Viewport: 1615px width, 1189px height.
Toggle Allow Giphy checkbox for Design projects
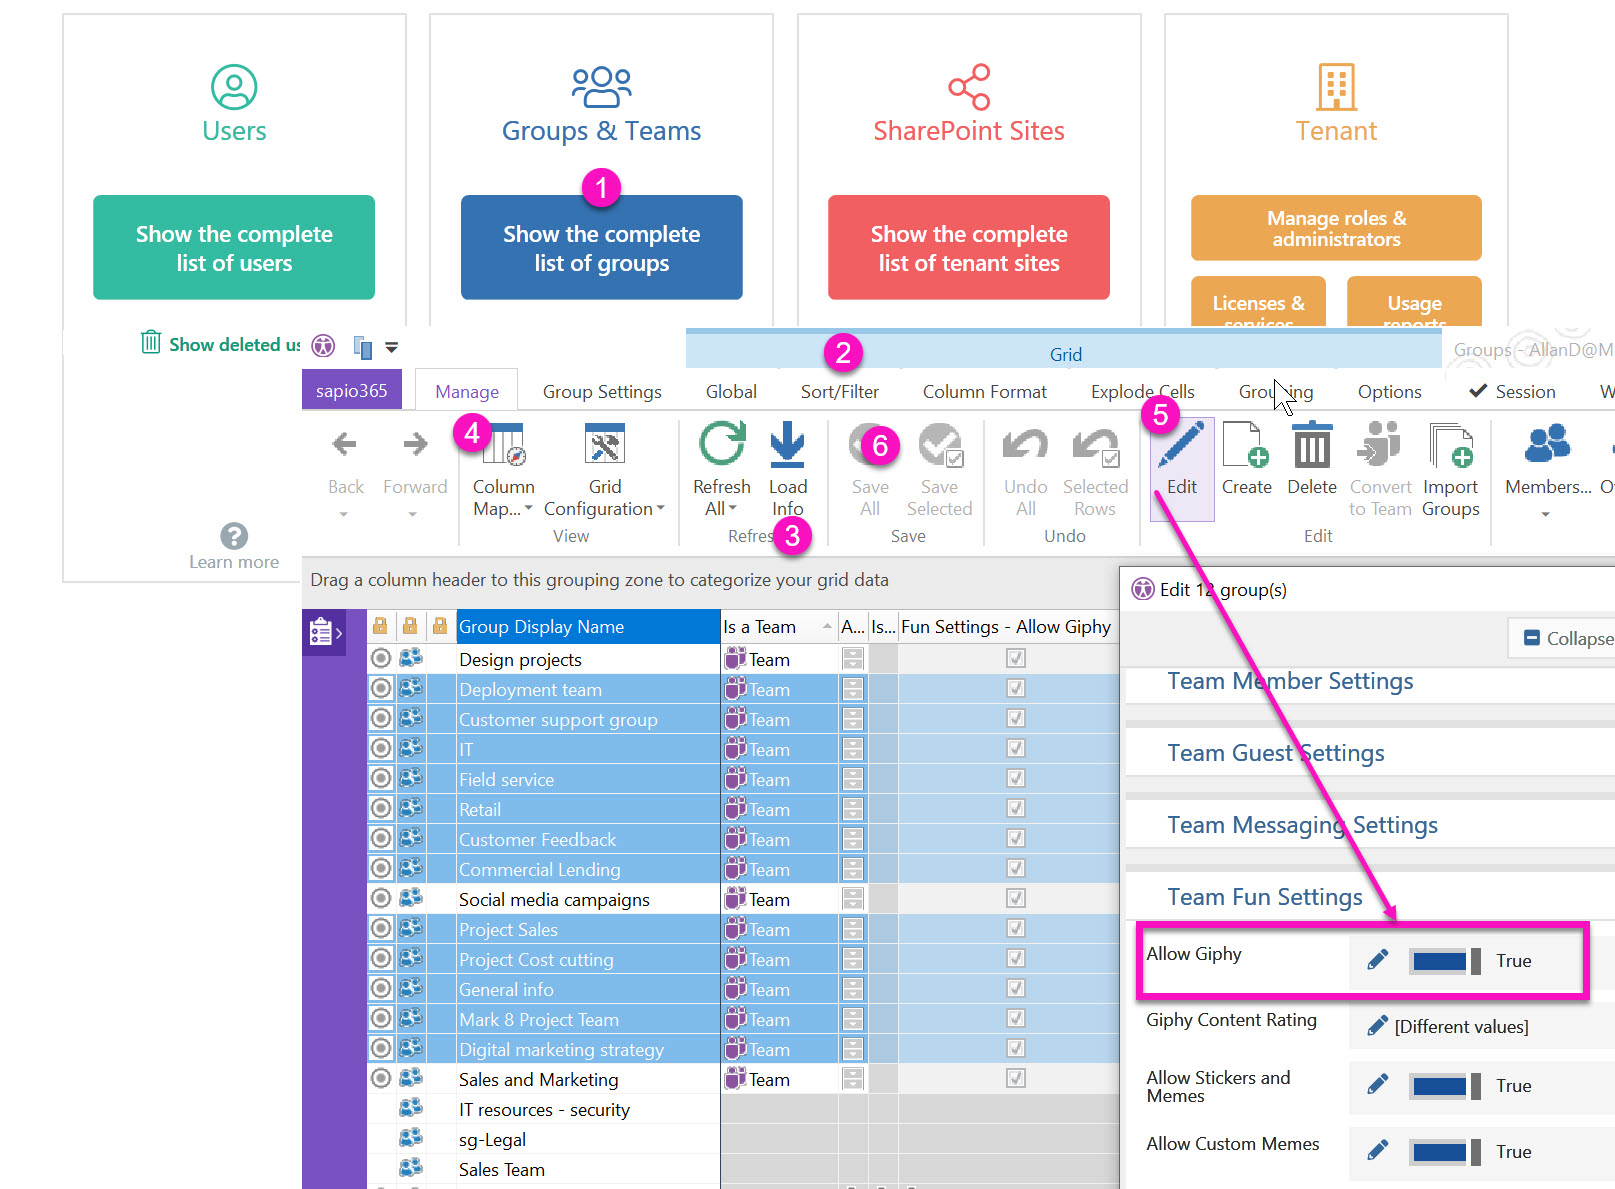1015,659
